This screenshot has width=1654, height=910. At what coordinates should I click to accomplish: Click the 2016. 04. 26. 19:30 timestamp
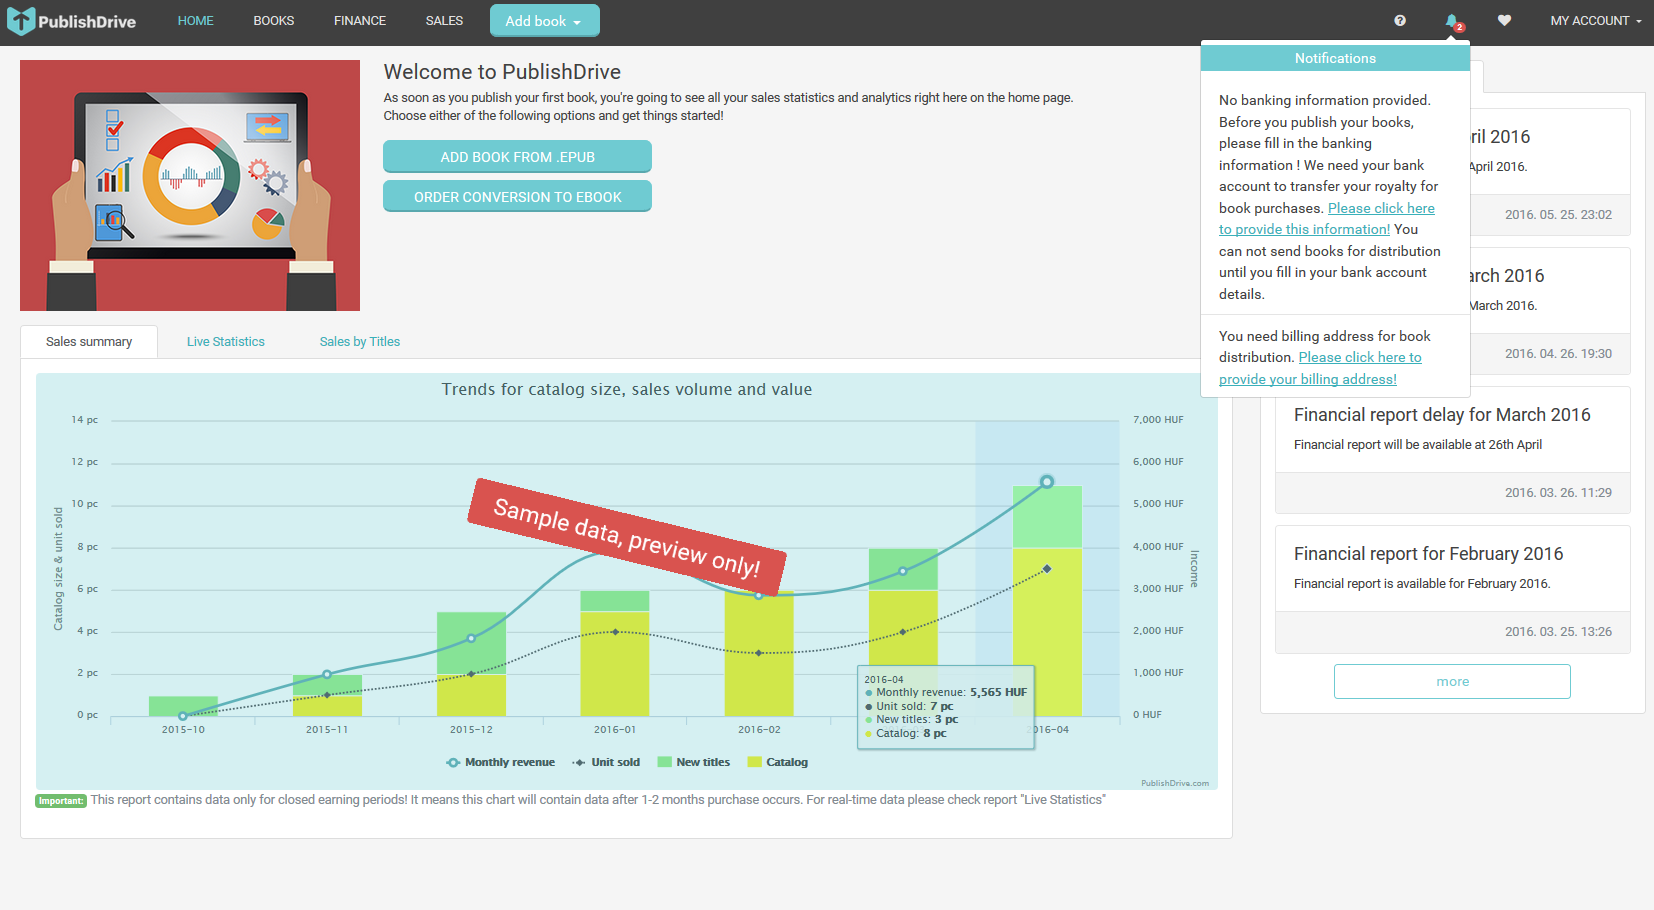[1558, 354]
